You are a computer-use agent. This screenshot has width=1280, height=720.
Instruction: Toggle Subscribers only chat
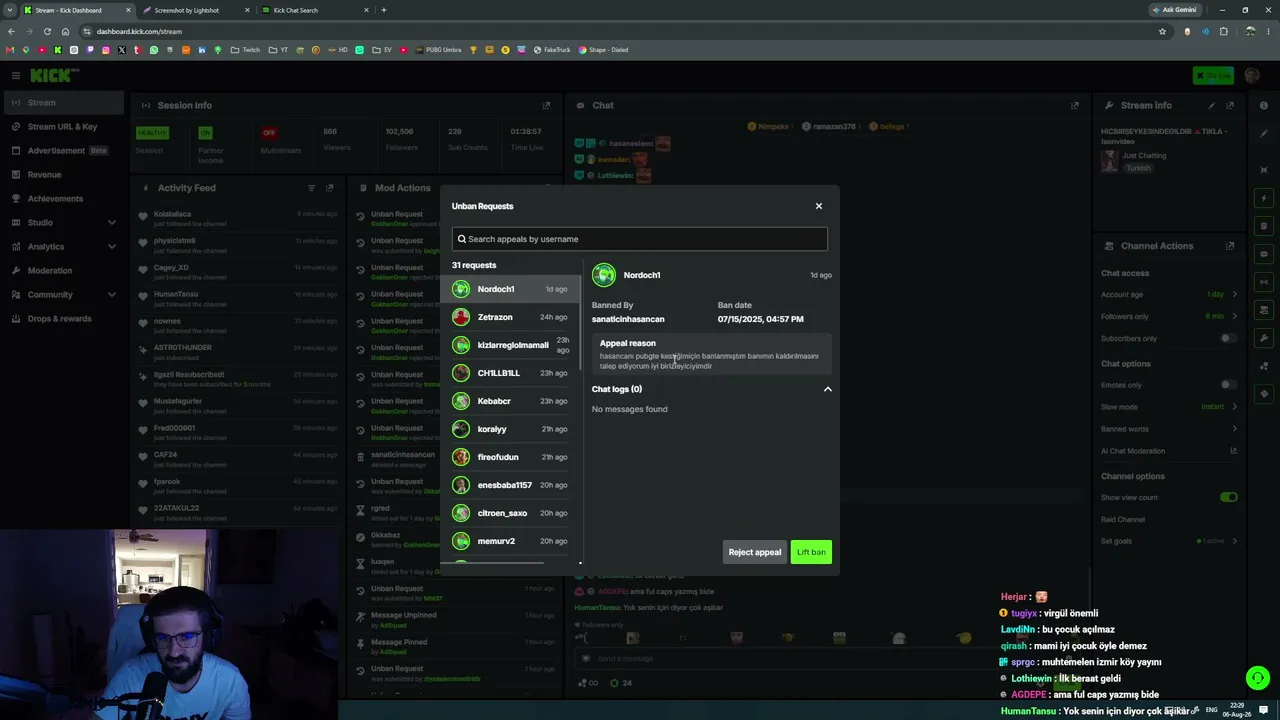point(1228,338)
